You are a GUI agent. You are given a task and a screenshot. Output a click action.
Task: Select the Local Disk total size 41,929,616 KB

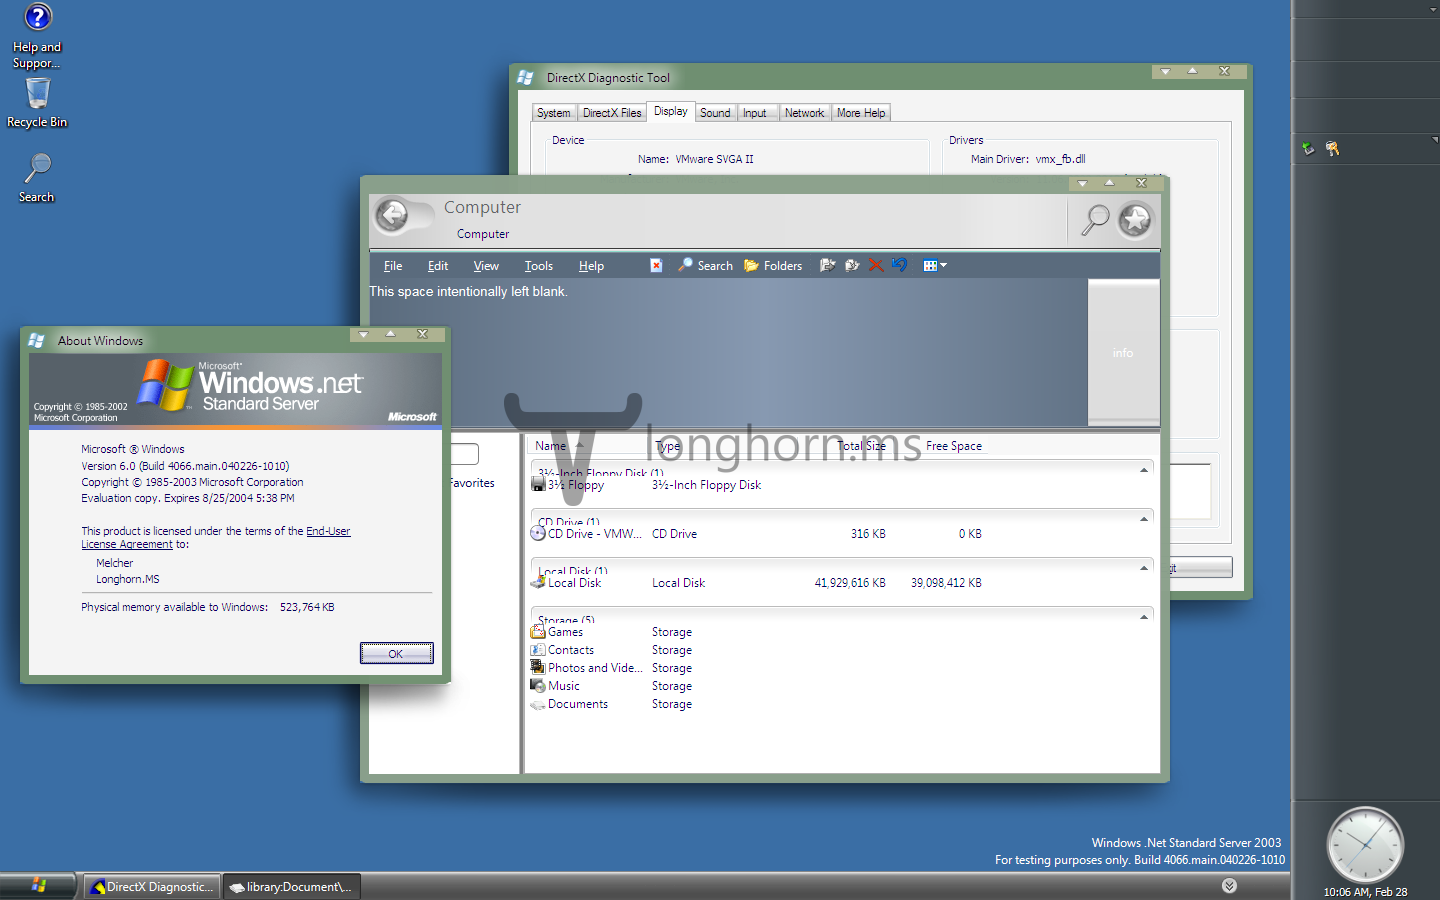click(x=850, y=583)
